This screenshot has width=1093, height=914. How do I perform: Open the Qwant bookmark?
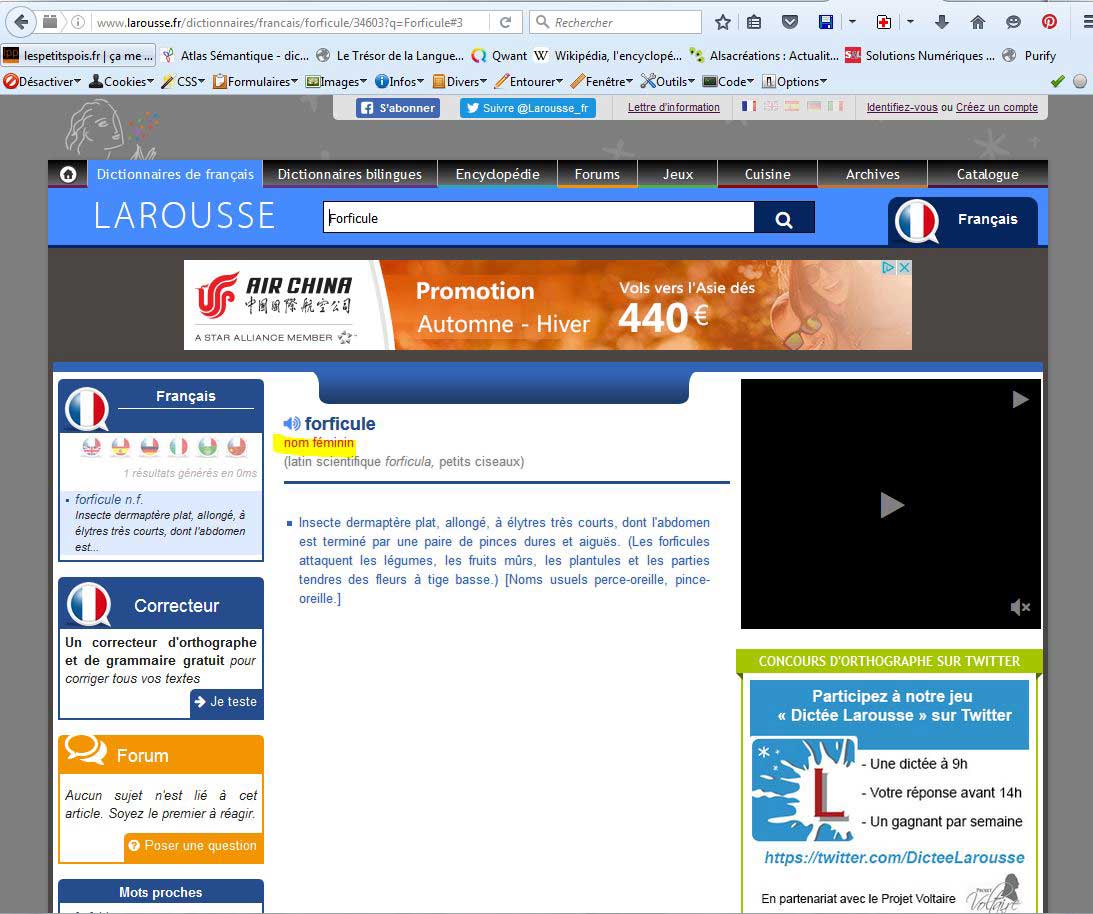(x=499, y=56)
